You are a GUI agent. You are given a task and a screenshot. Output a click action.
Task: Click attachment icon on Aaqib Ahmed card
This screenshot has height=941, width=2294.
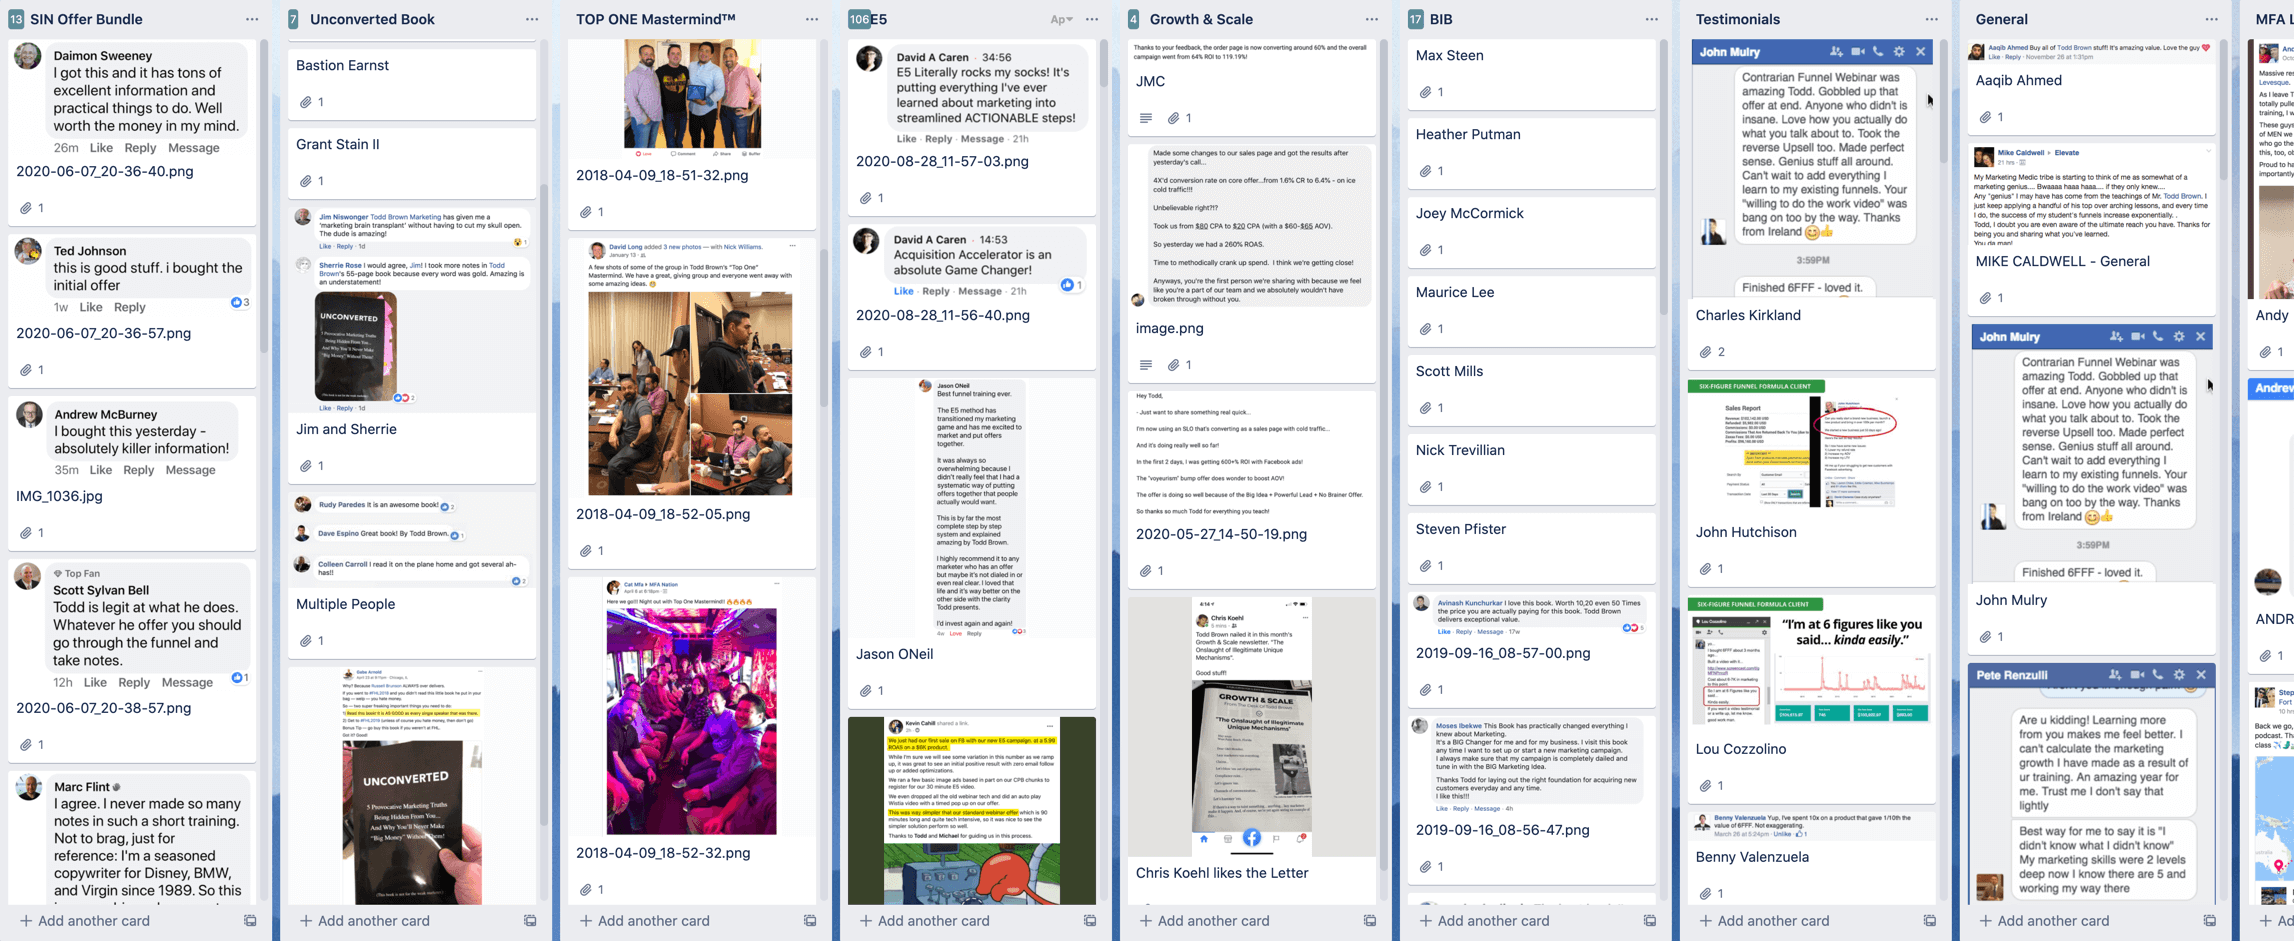[1986, 117]
